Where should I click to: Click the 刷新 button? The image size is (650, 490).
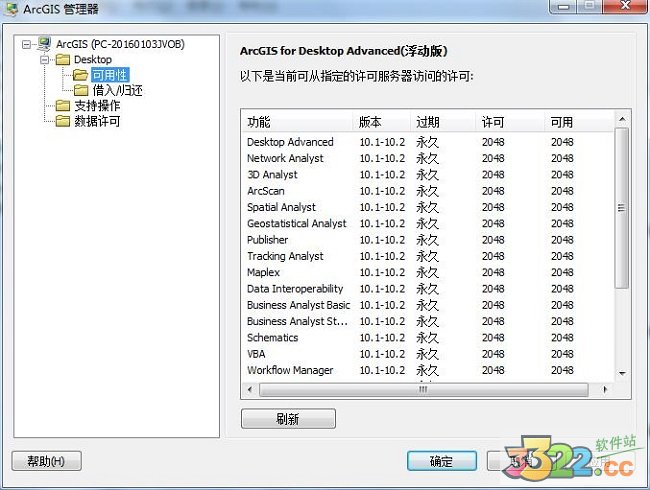click(288, 419)
